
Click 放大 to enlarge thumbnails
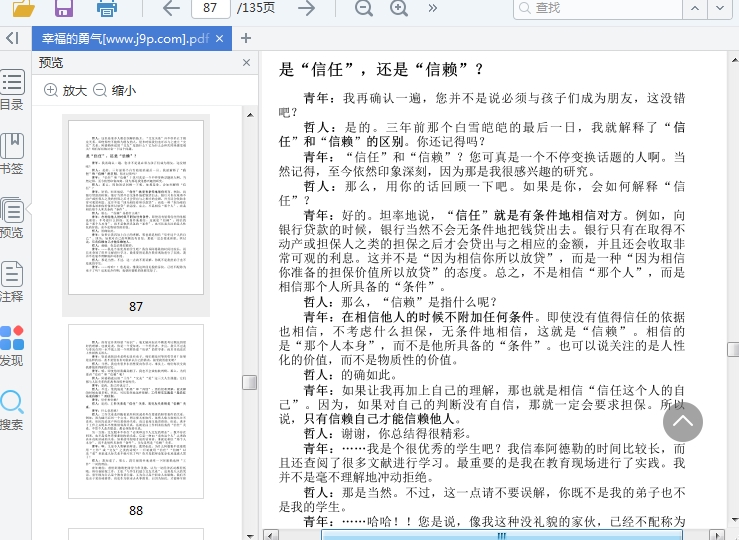66,90
